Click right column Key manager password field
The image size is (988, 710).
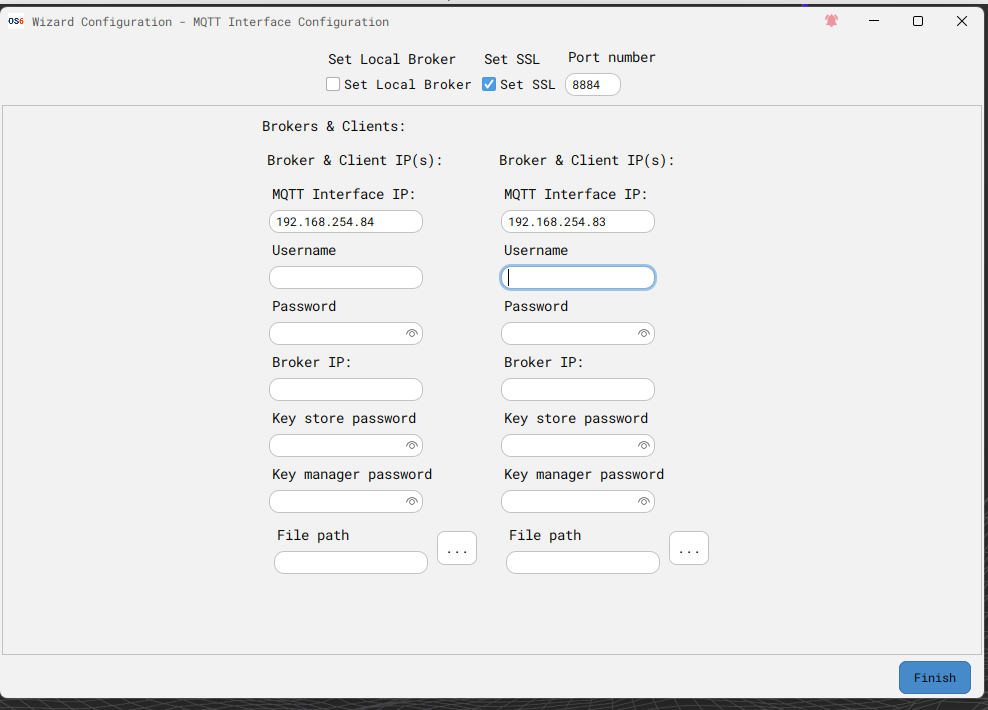click(x=578, y=502)
